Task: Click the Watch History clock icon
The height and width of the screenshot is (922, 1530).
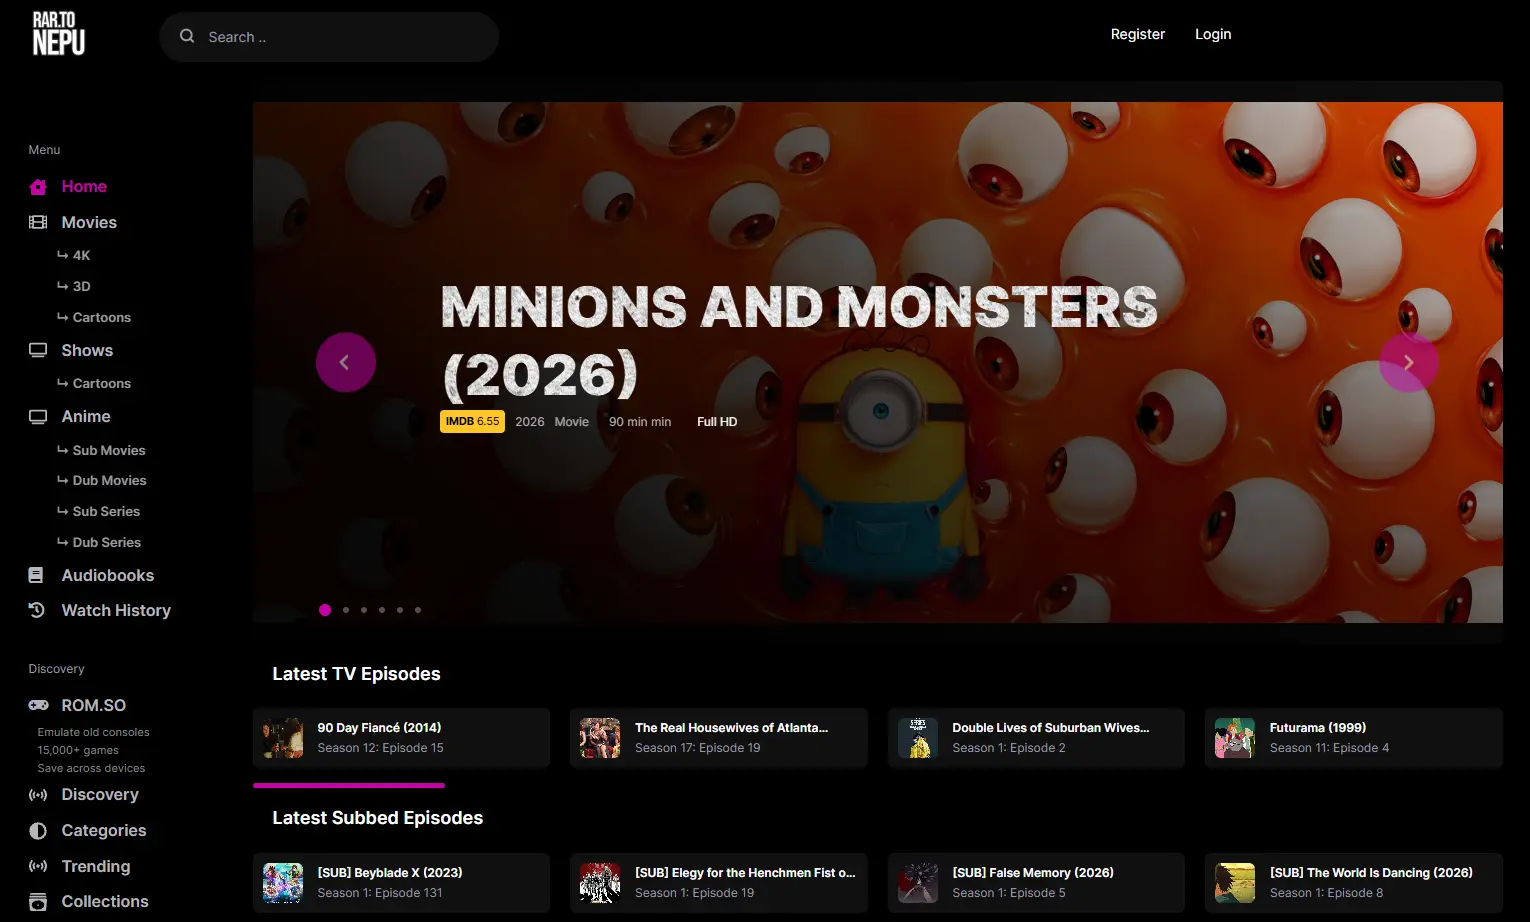Action: [37, 610]
